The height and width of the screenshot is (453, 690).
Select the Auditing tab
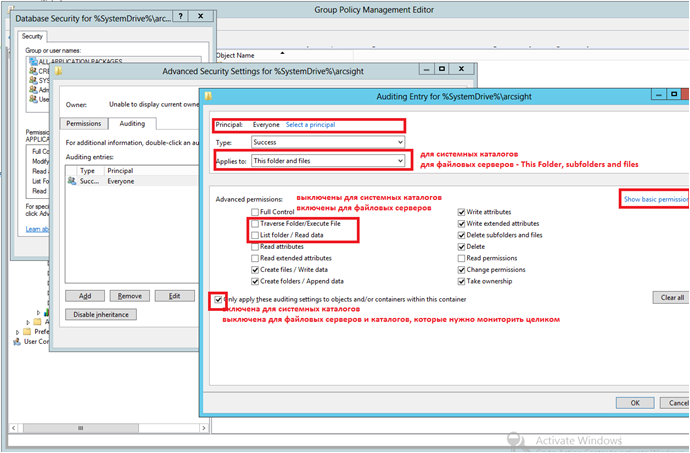tap(132, 124)
